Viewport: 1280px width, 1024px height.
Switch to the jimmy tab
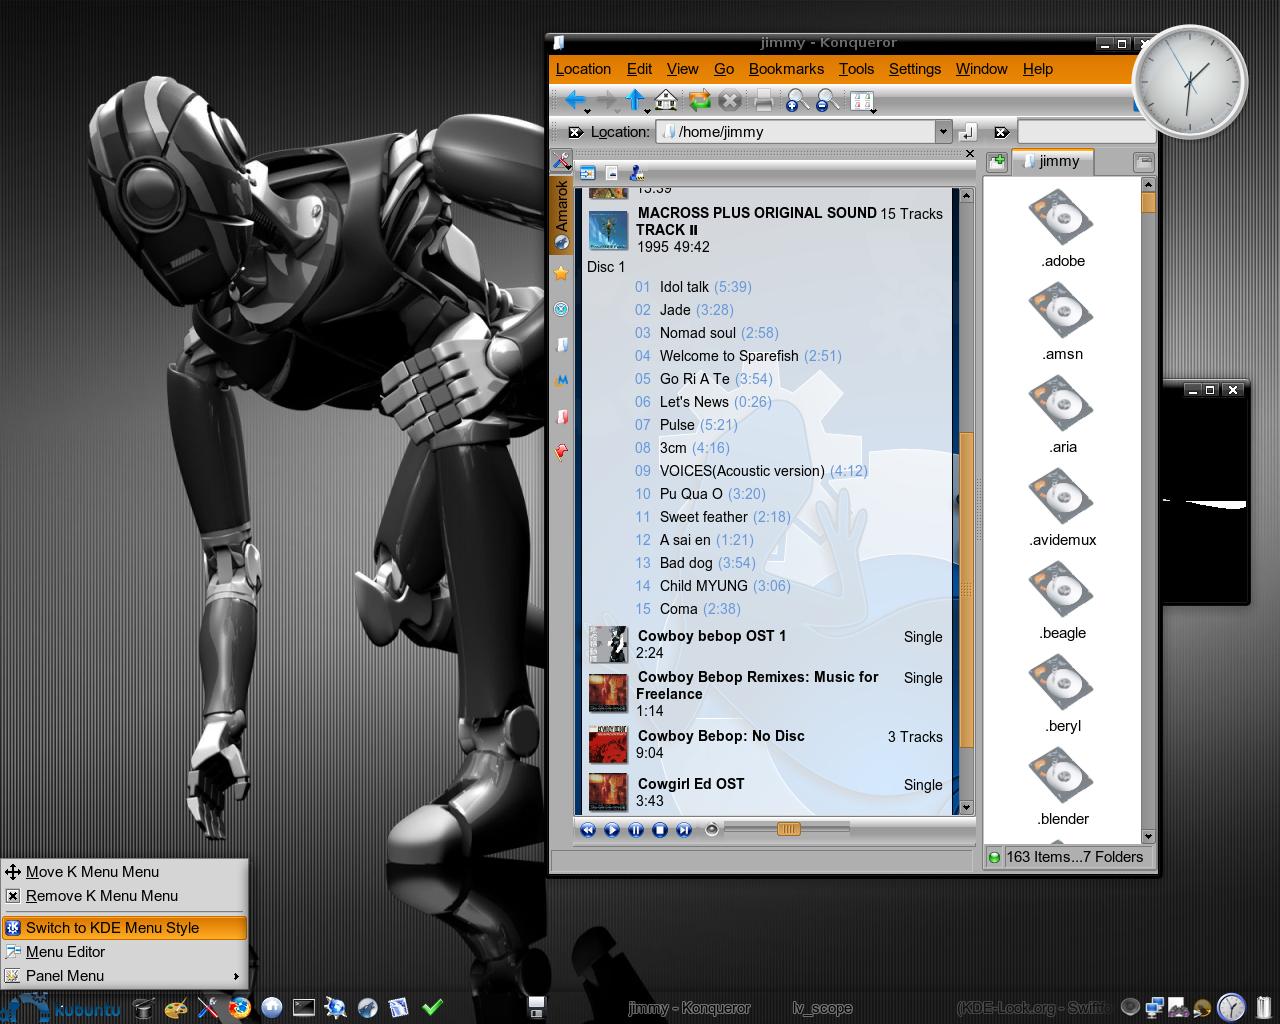point(1052,161)
